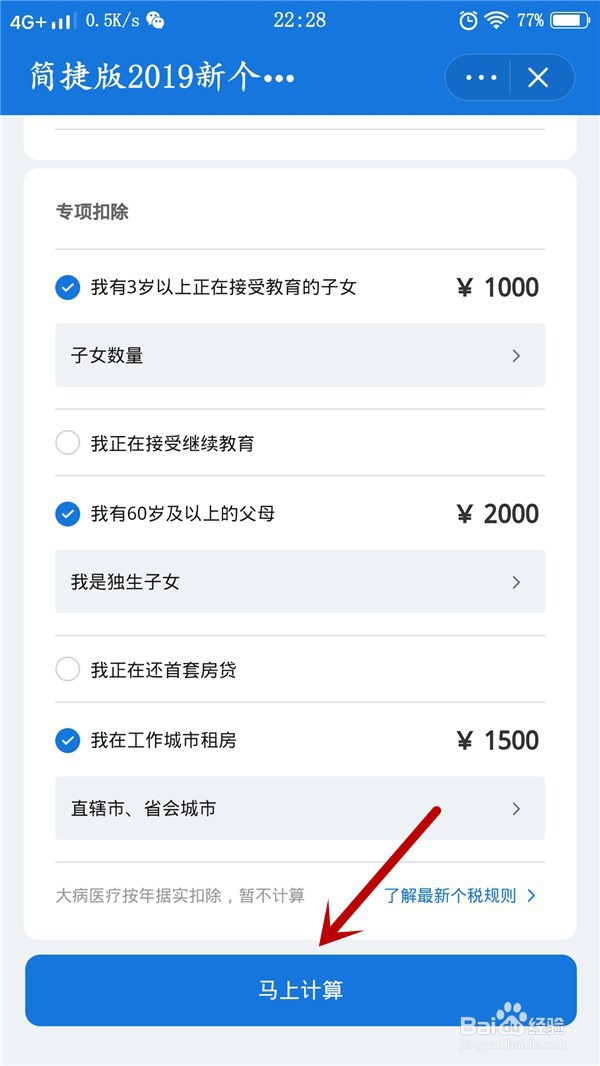Click the 马上计算 button
The width and height of the screenshot is (600, 1066).
tap(300, 990)
